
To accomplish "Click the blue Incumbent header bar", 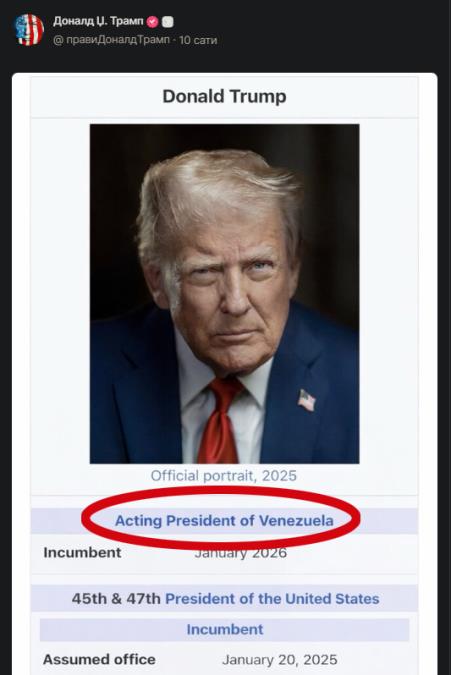I will click(x=225, y=629).
